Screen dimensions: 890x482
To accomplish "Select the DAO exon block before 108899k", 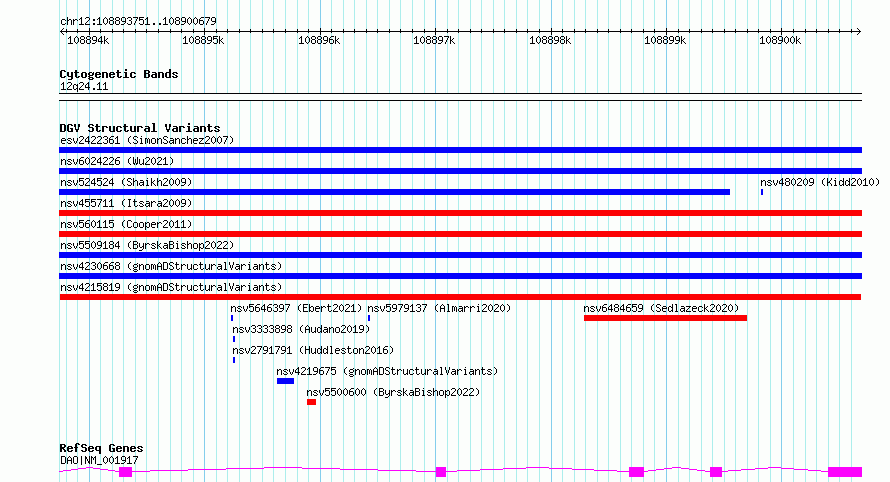I will [x=636, y=472].
